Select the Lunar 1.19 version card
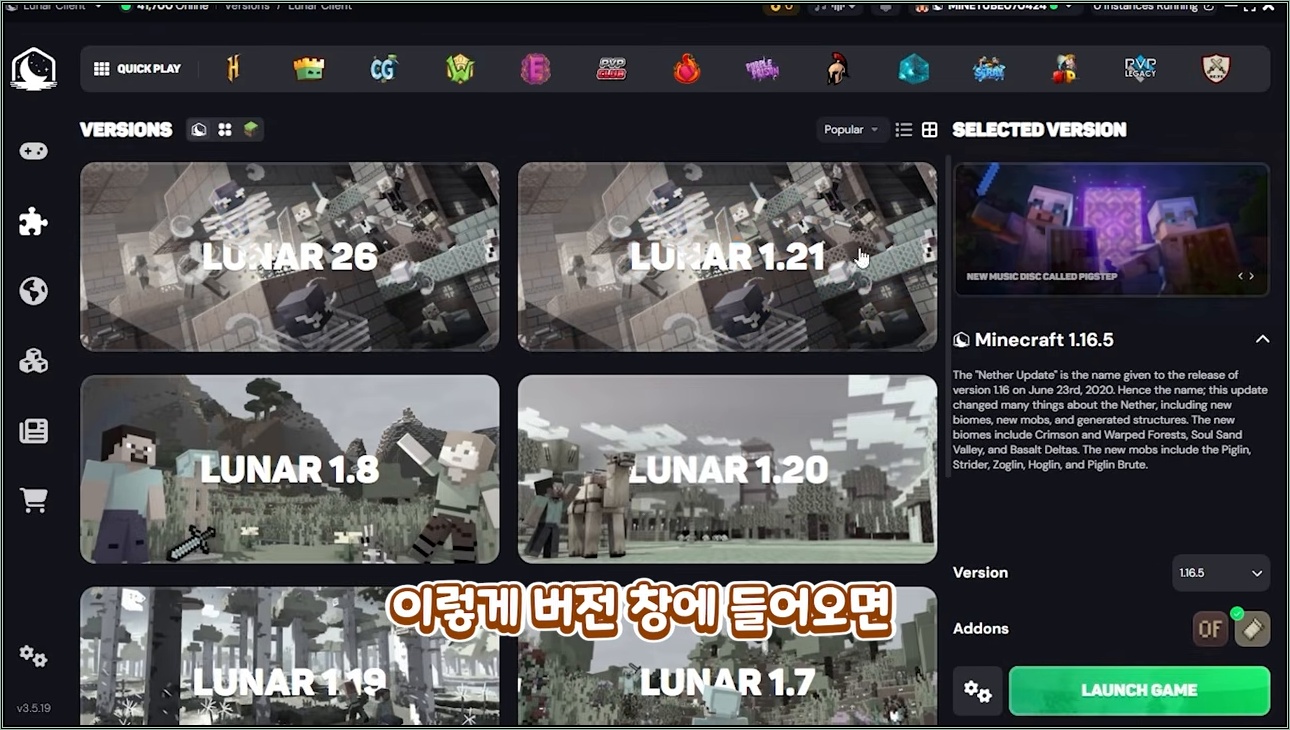1290x730 pixels. (x=290, y=656)
